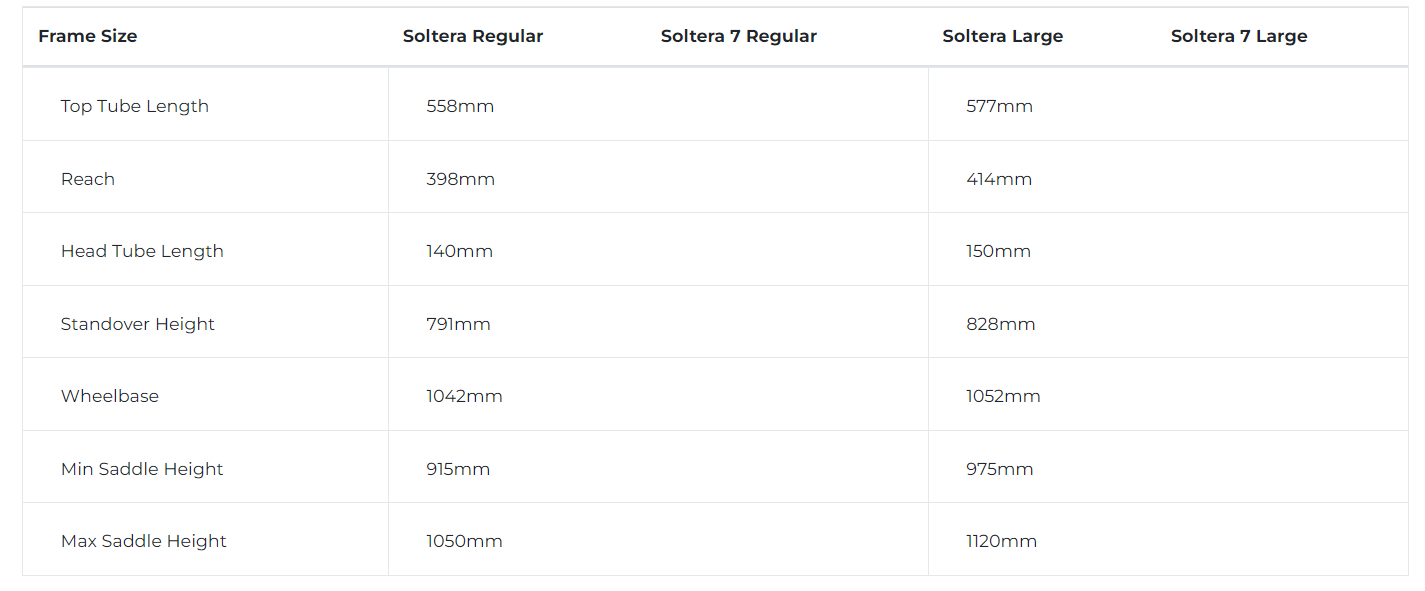Click the 558mm top tube value
Screen dimensions: 1425x591
click(x=460, y=106)
